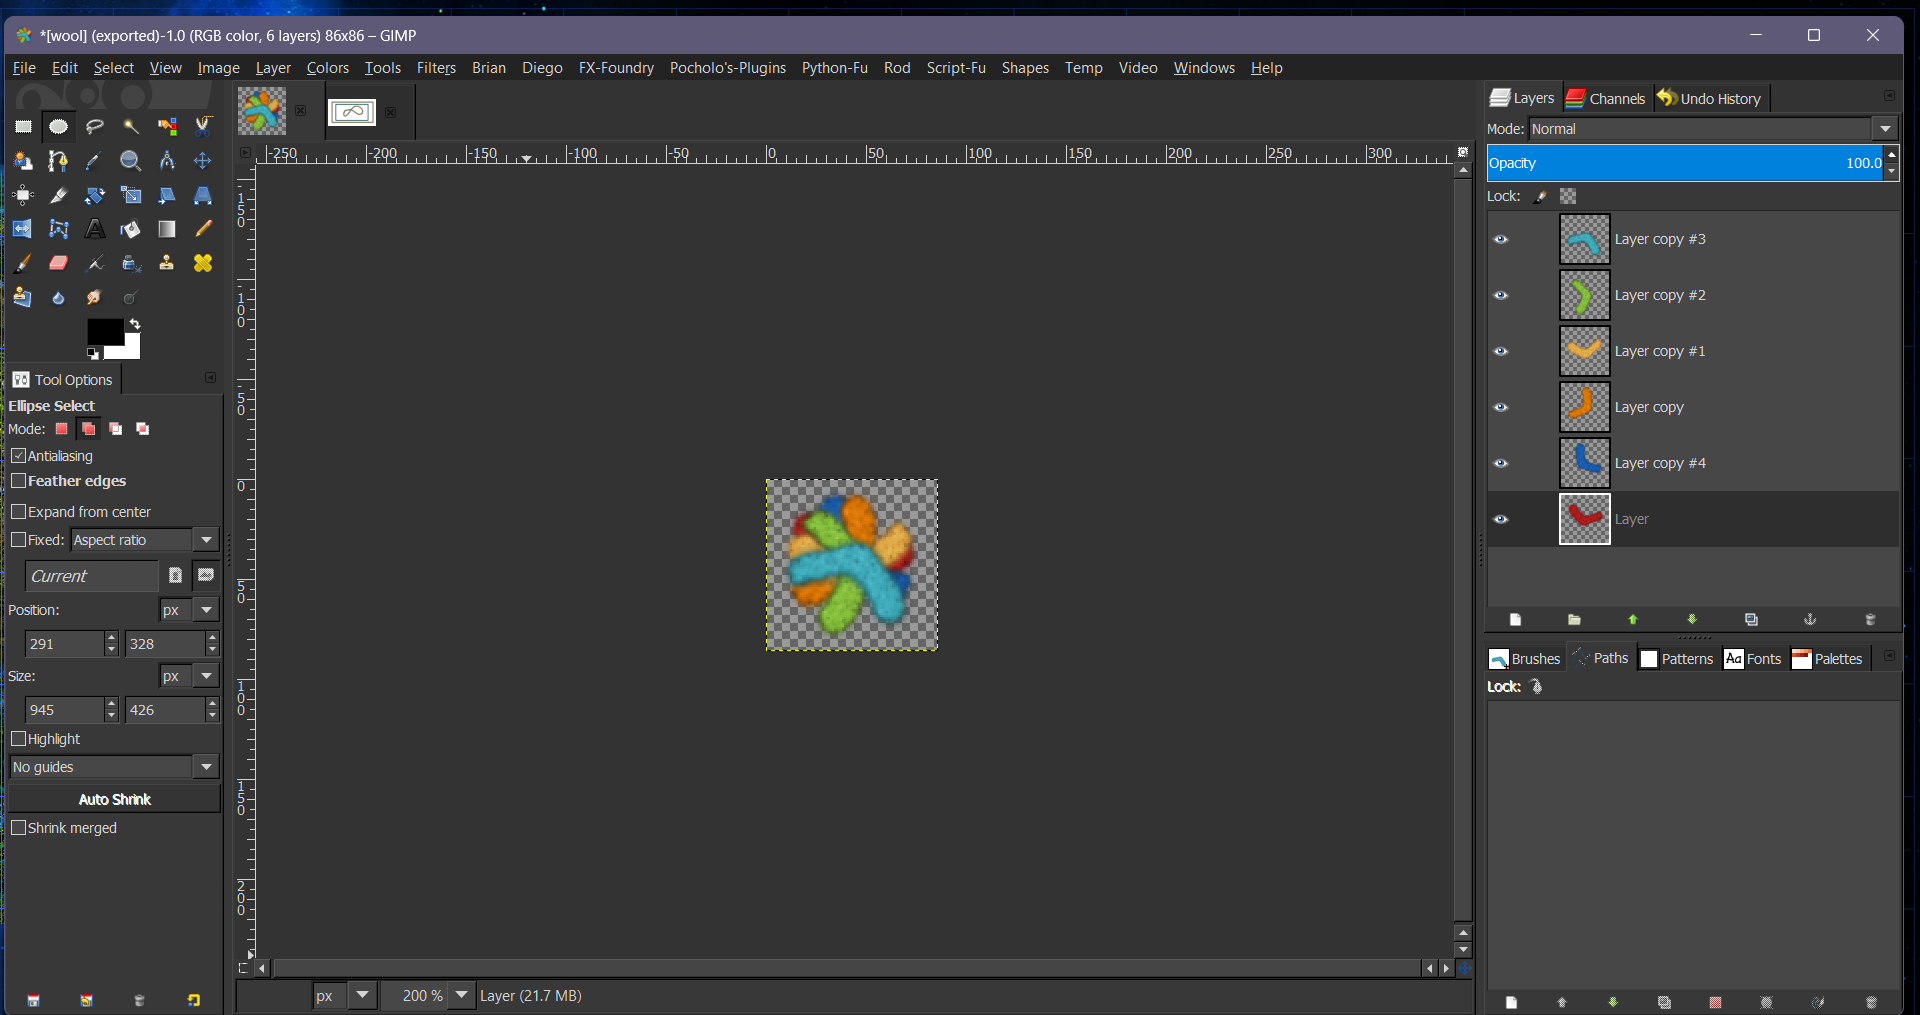Switch to the Patterns tab
This screenshot has width=1920, height=1015.
coord(1677,658)
